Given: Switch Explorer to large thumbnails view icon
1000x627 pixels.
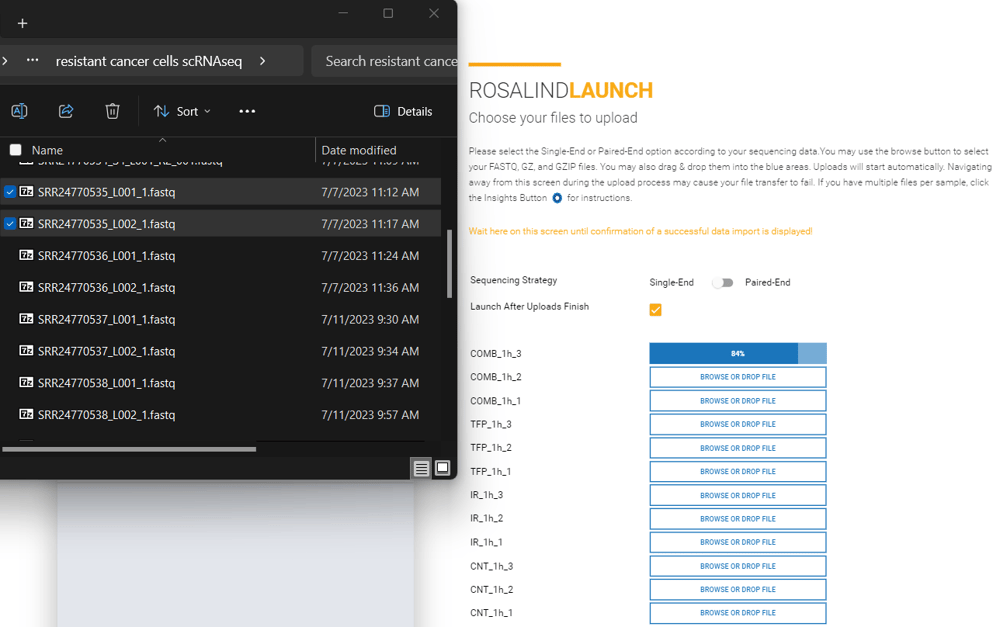Looking at the screenshot, I should (443, 468).
